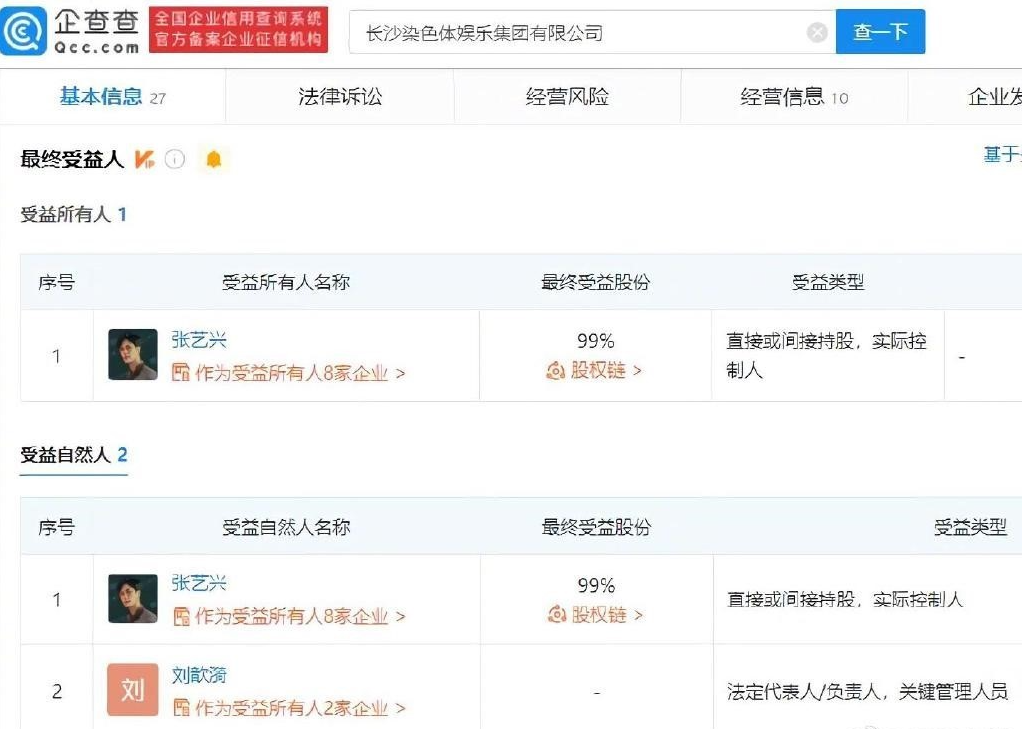The height and width of the screenshot is (729, 1022).
Task: Click 受益自然人名称 column header
Action: tap(286, 527)
